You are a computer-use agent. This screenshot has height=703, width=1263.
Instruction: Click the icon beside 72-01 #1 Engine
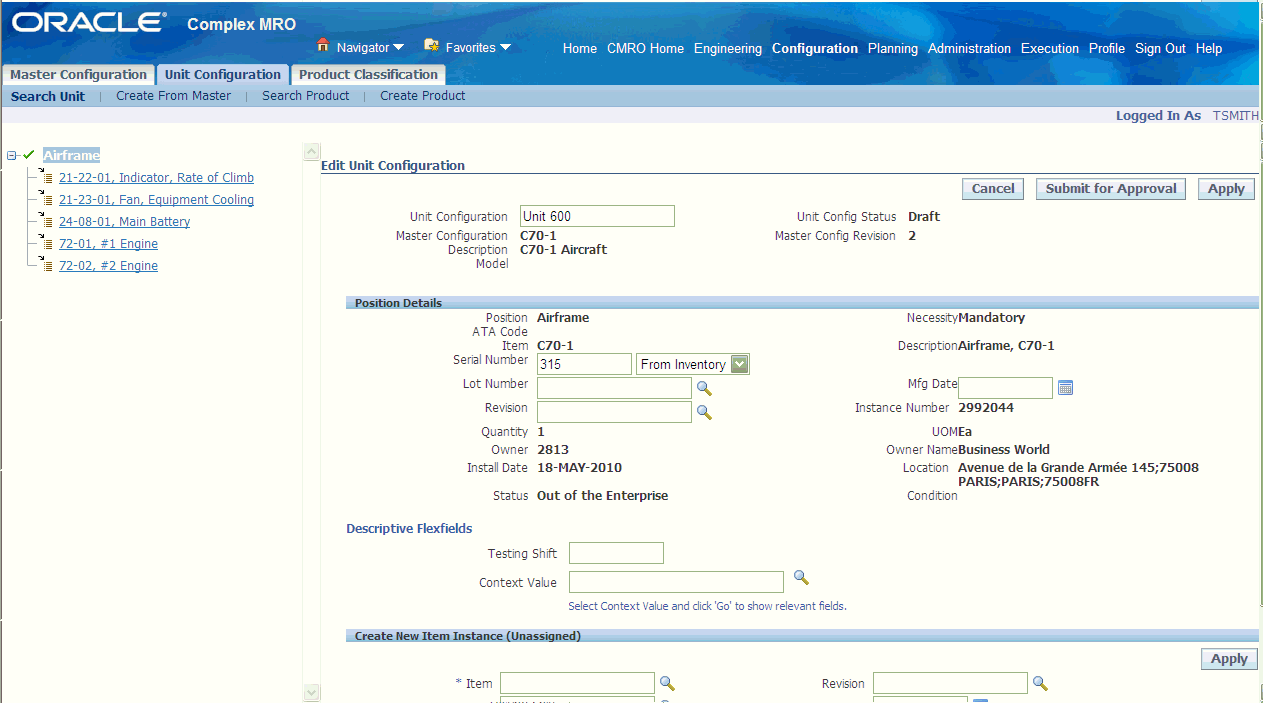point(46,244)
